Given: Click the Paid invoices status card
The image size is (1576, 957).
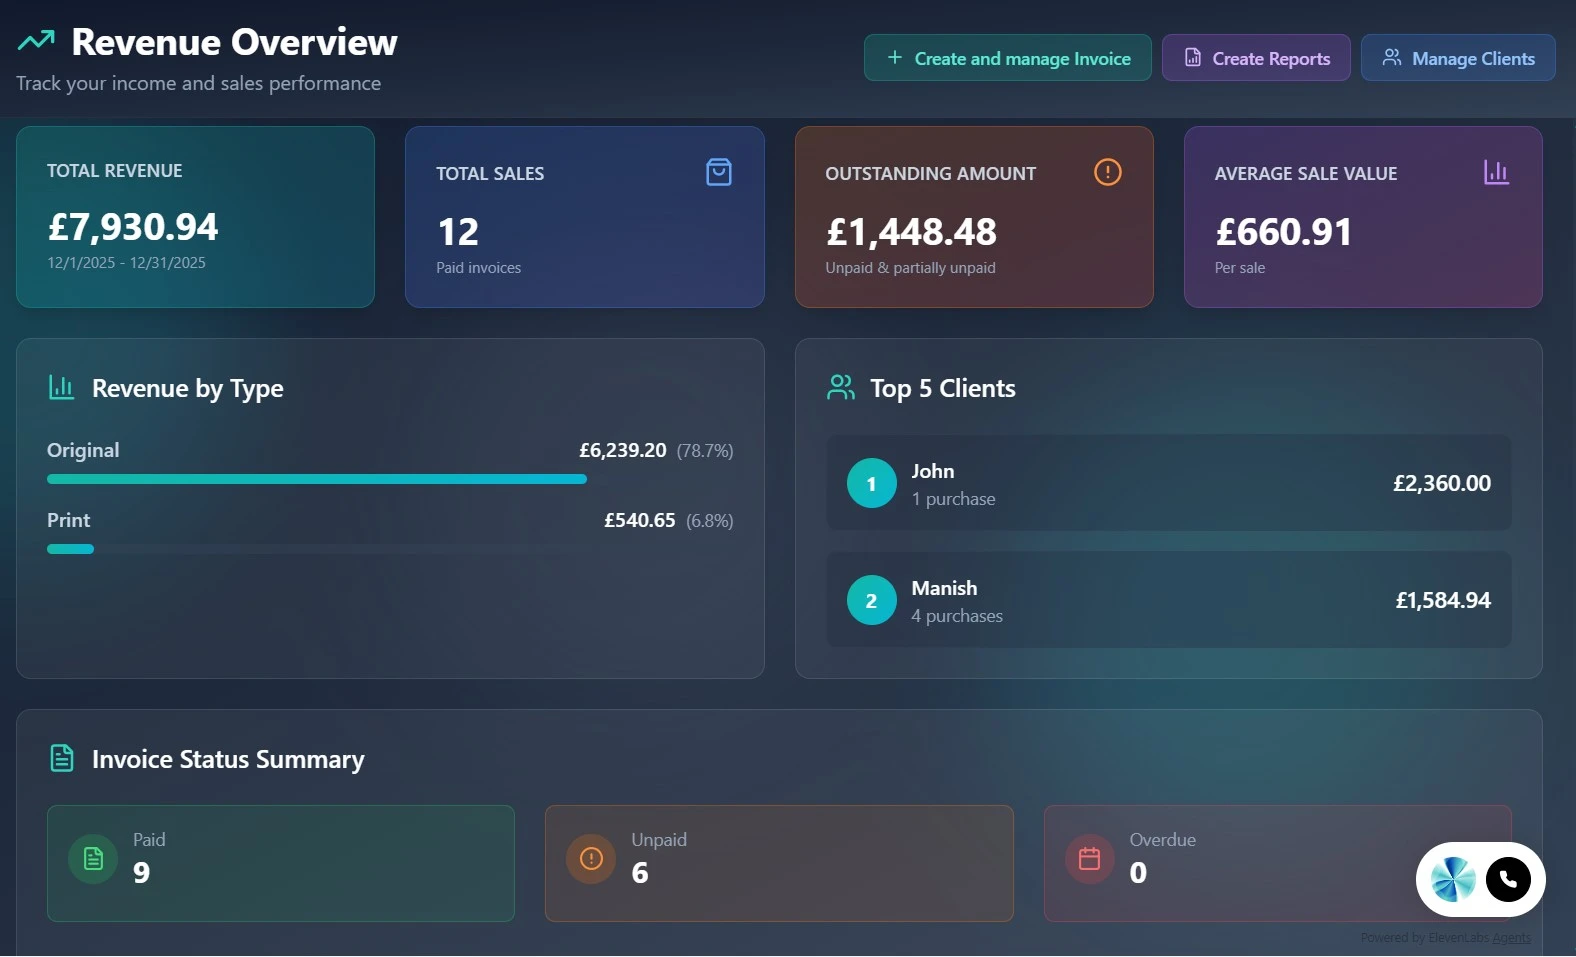Looking at the screenshot, I should point(281,863).
